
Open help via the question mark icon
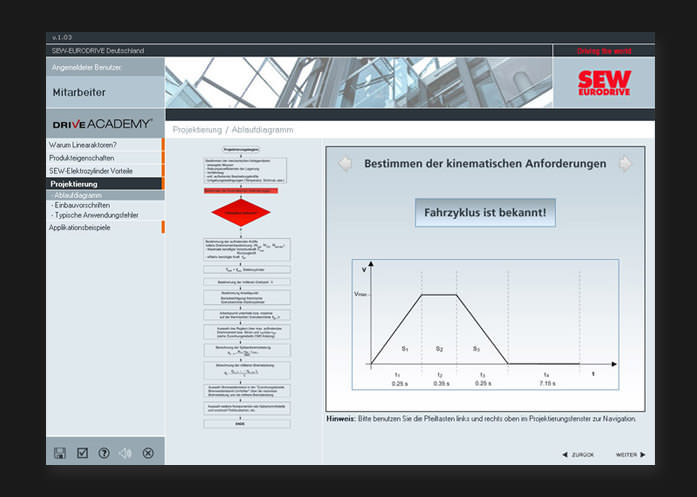[104, 453]
